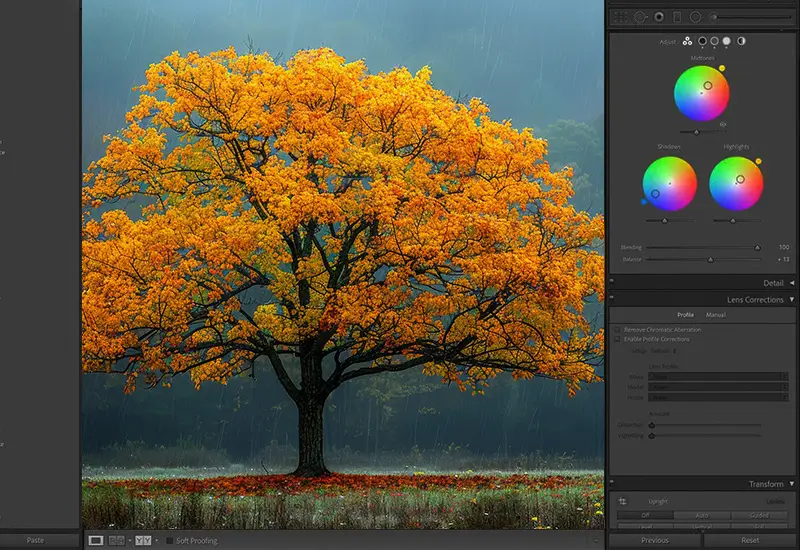Switch Color Grading to Global view
This screenshot has width=800, height=550.
(741, 41)
